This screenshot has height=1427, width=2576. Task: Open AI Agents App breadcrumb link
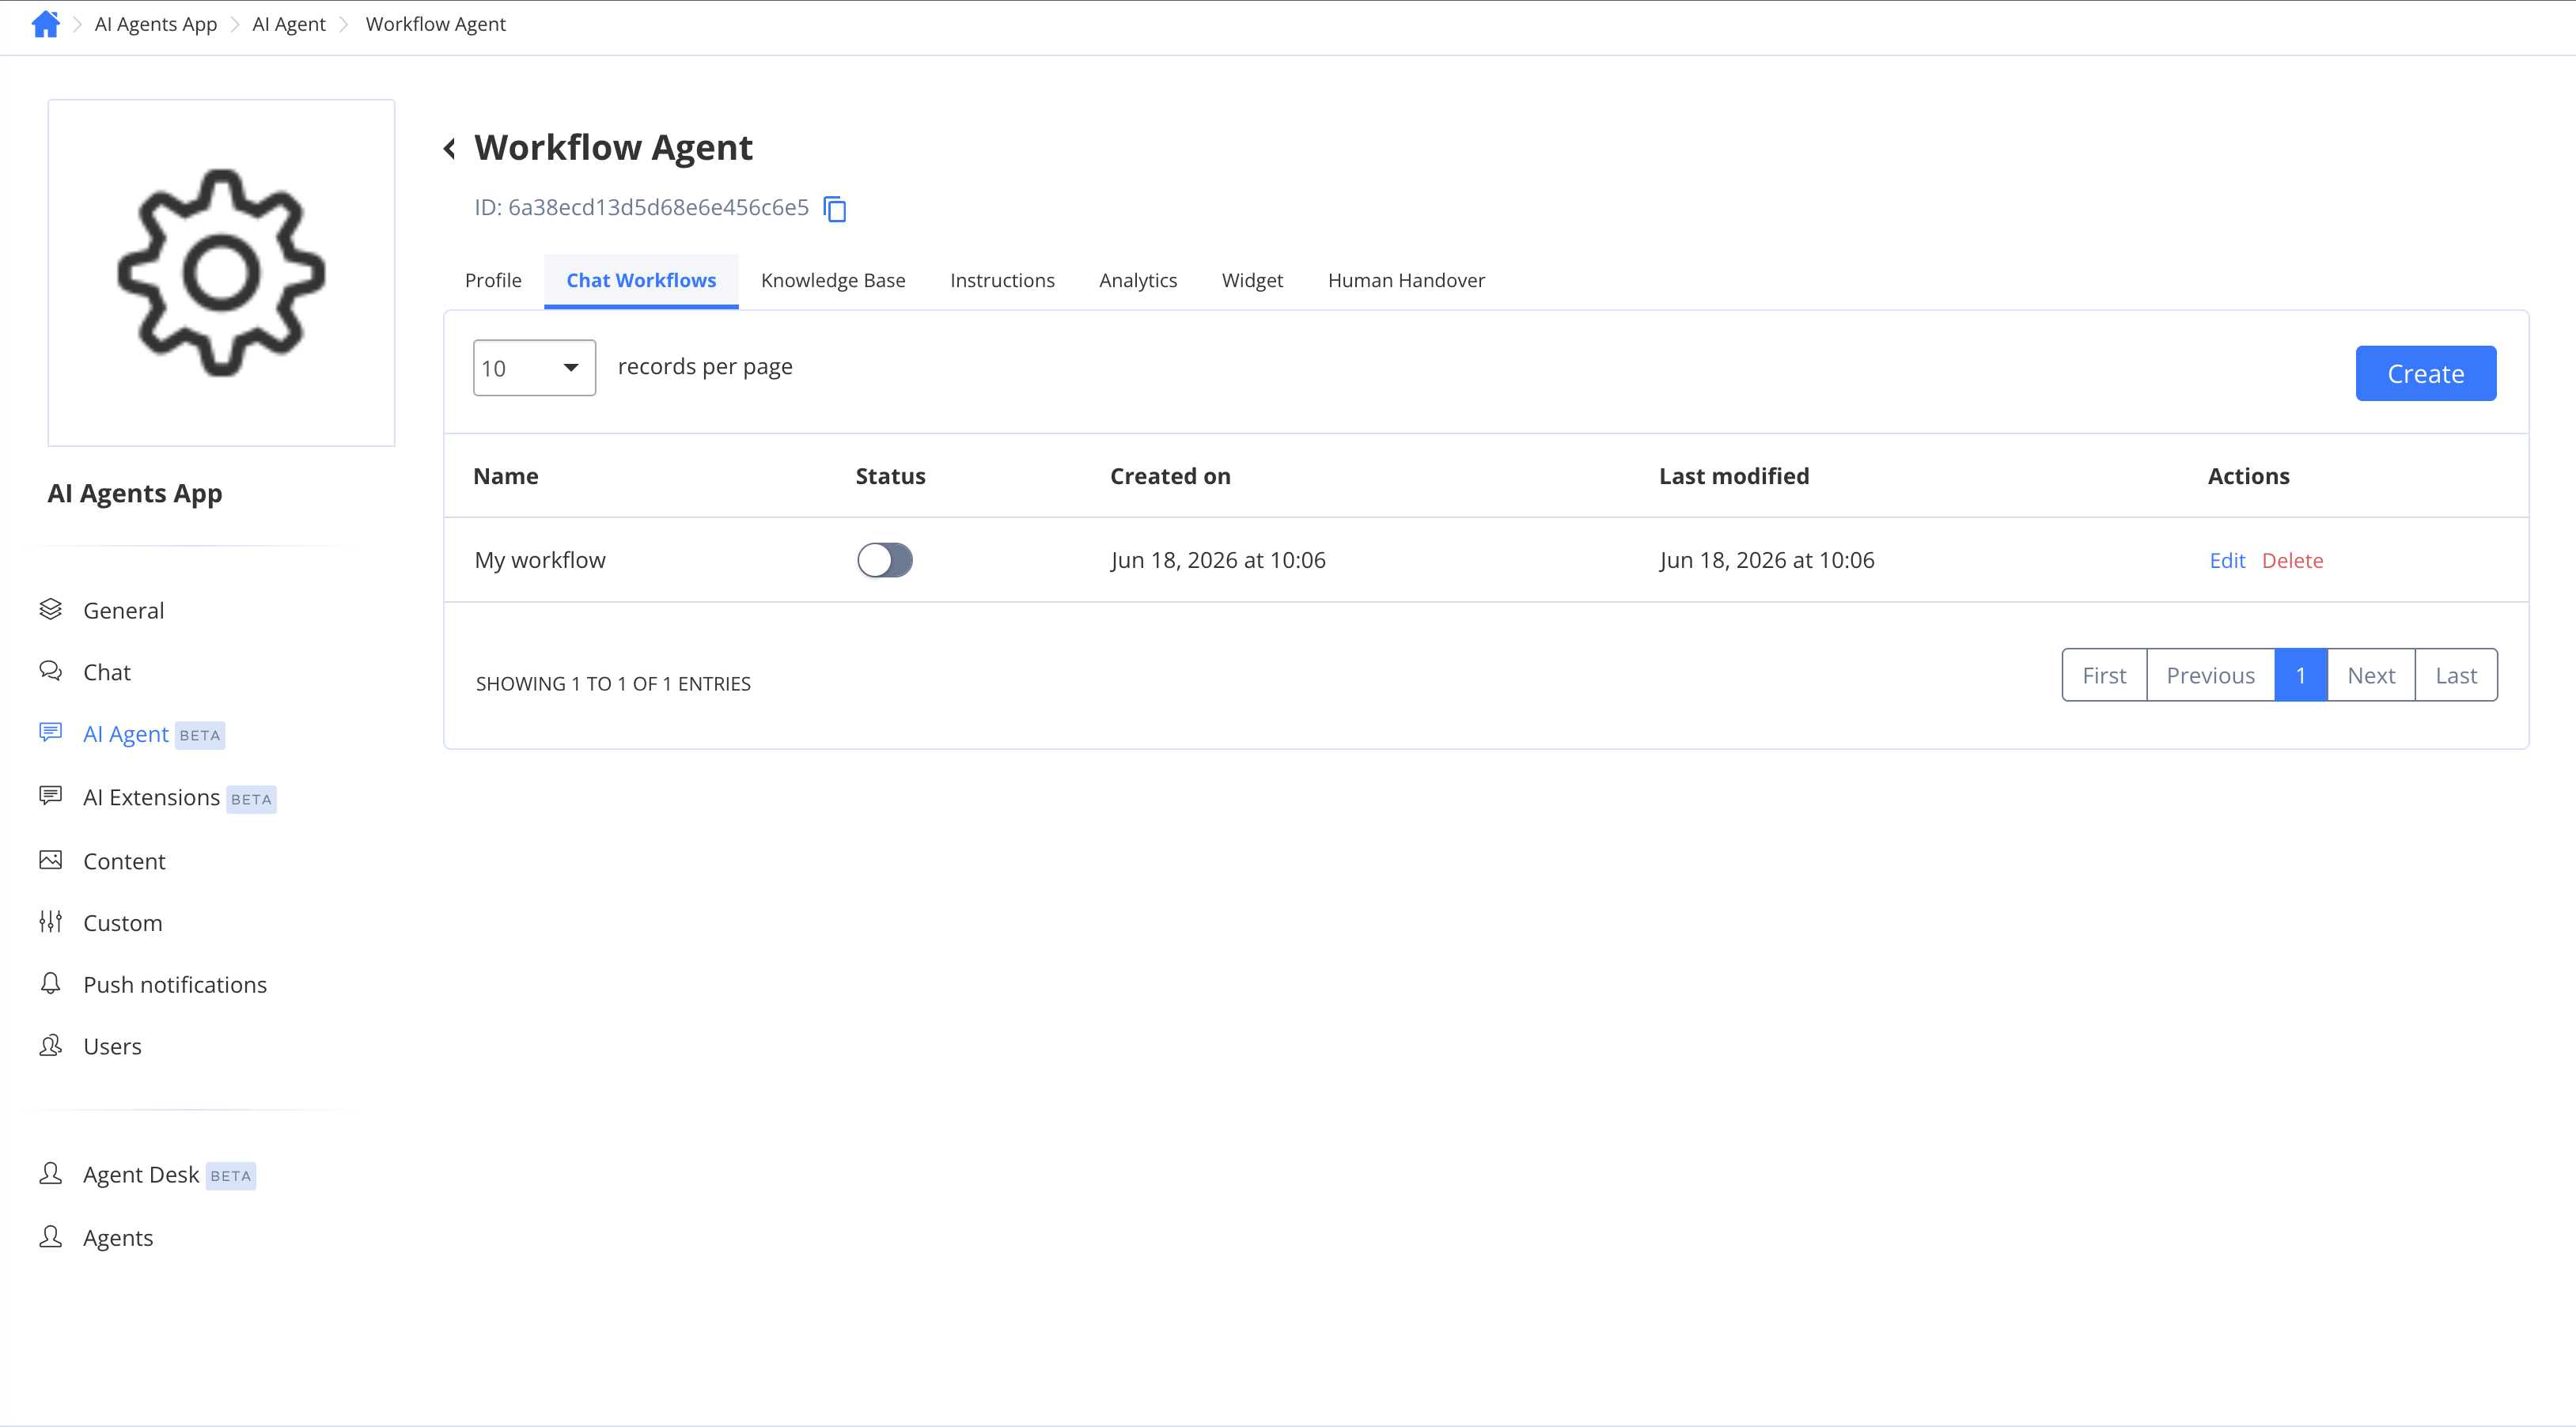tap(155, 24)
